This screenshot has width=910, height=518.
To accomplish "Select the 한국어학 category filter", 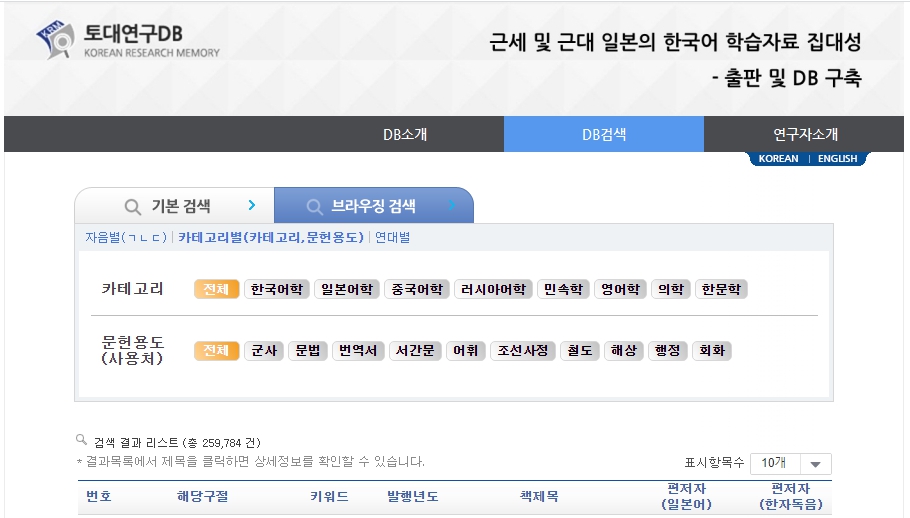I will 276,289.
